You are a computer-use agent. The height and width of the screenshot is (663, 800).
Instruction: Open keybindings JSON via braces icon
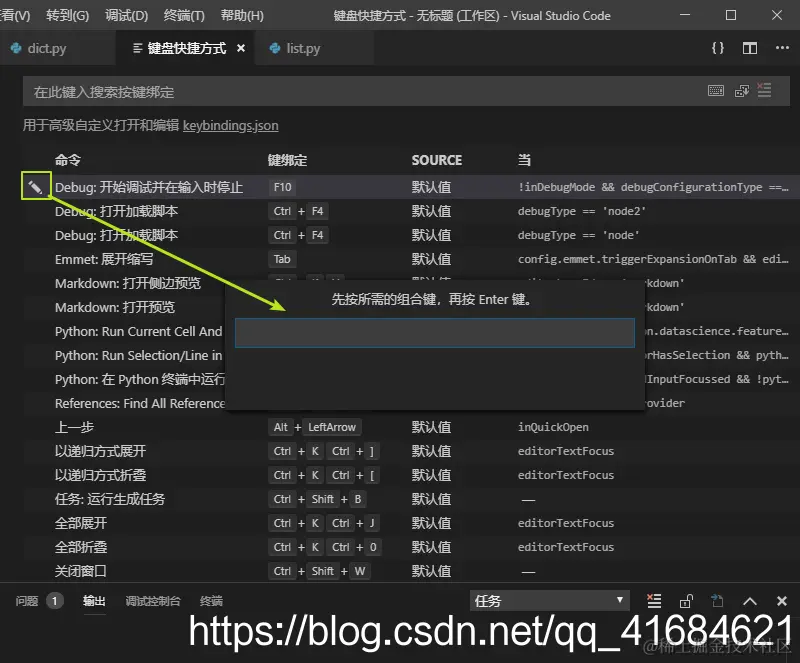pos(717,48)
